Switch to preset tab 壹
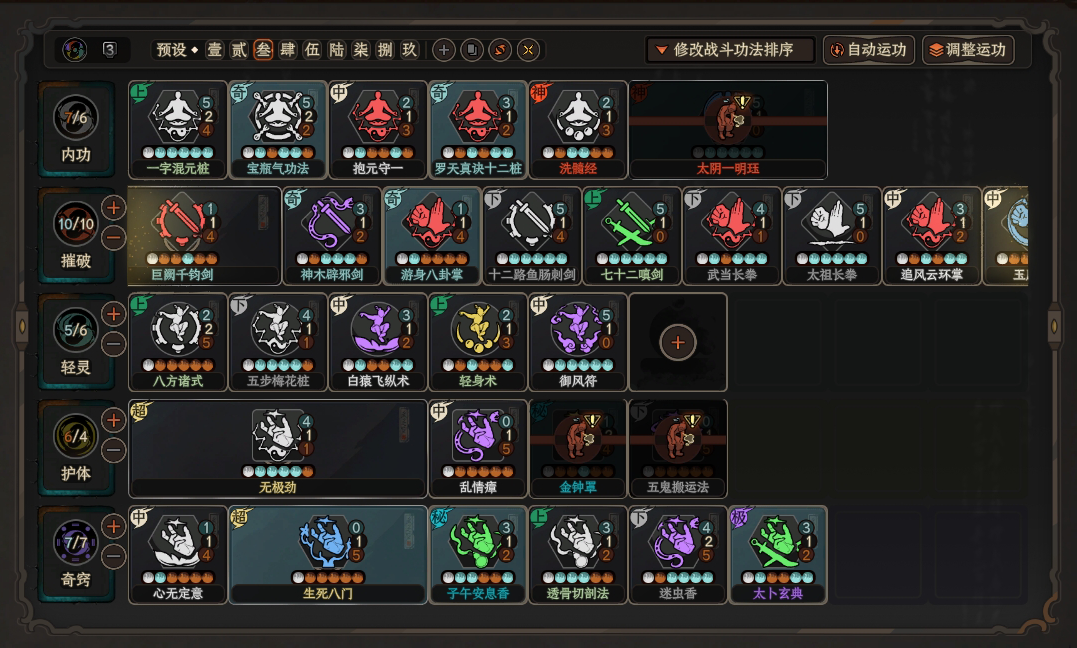 pos(215,50)
